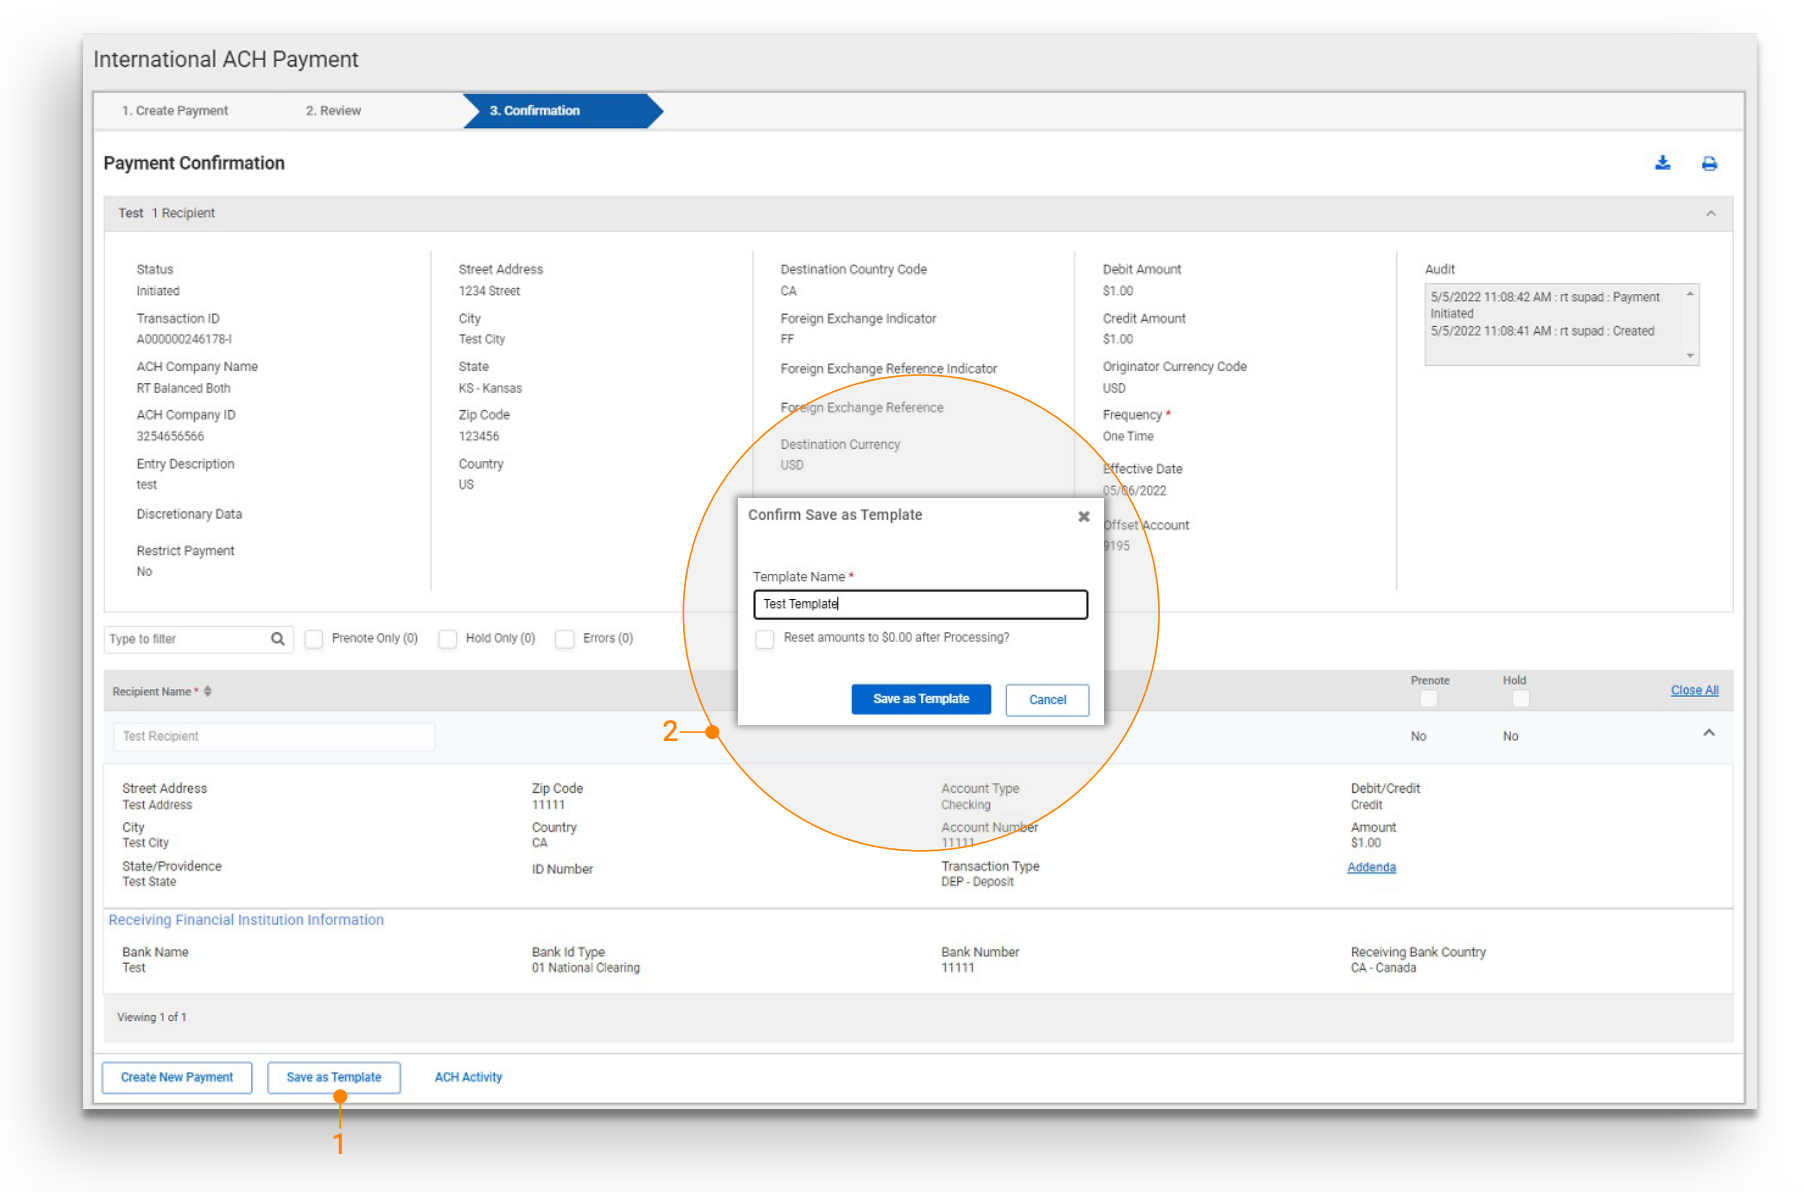This screenshot has height=1192, width=1804.
Task: Collapse the Test 1 Recipient section
Action: (1710, 214)
